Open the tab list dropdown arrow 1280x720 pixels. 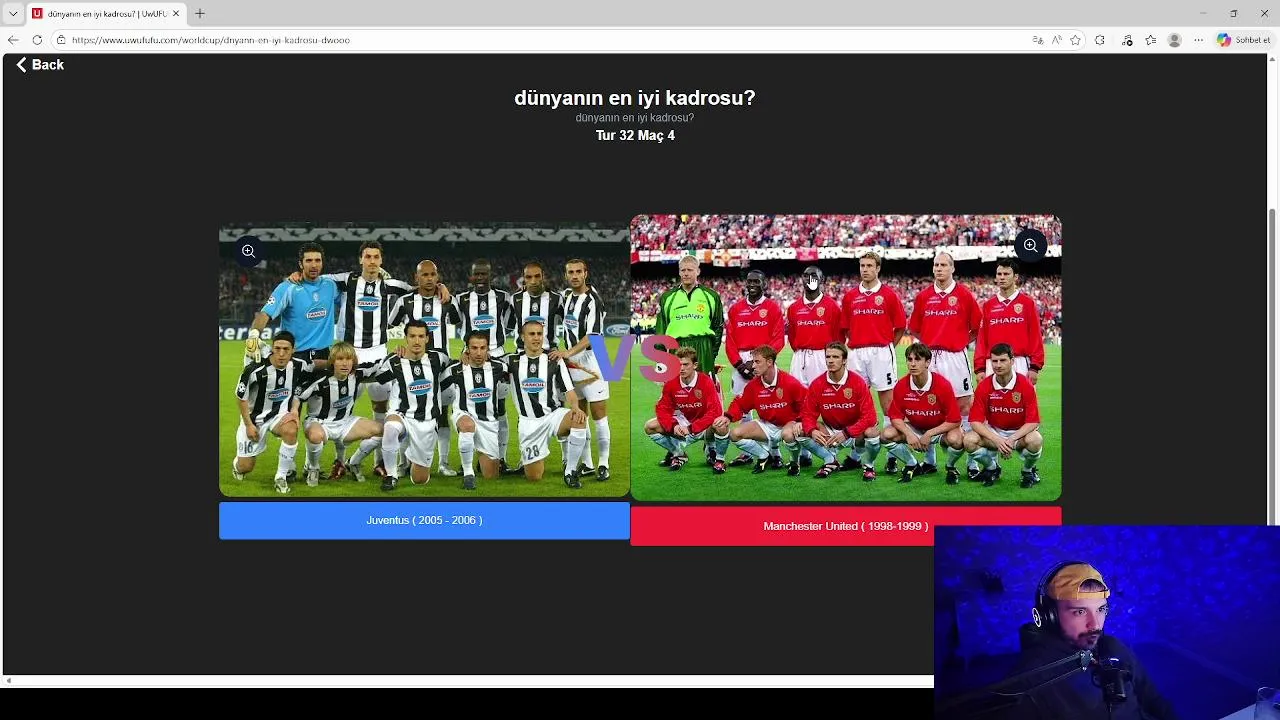tap(13, 14)
